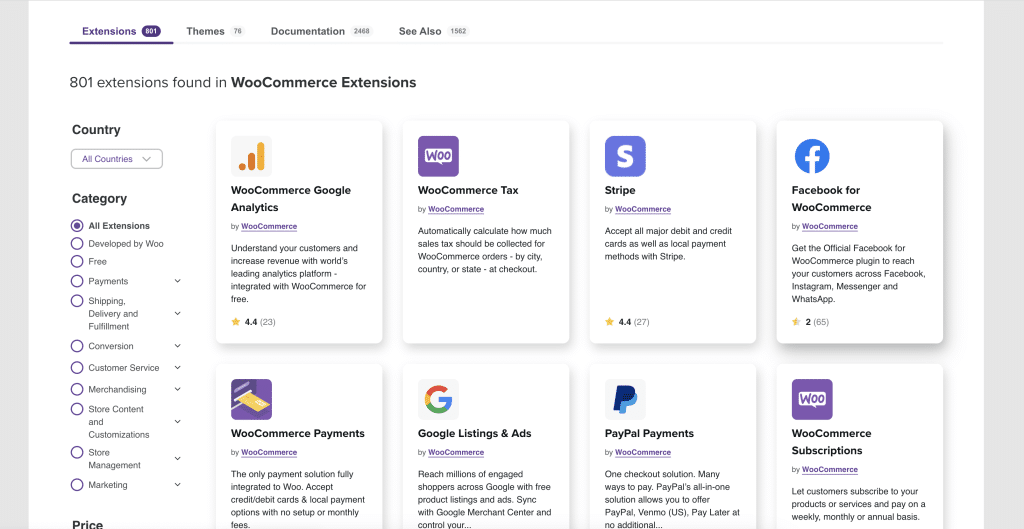Click the WooCommerce Google Analytics bar-chart icon

251,156
